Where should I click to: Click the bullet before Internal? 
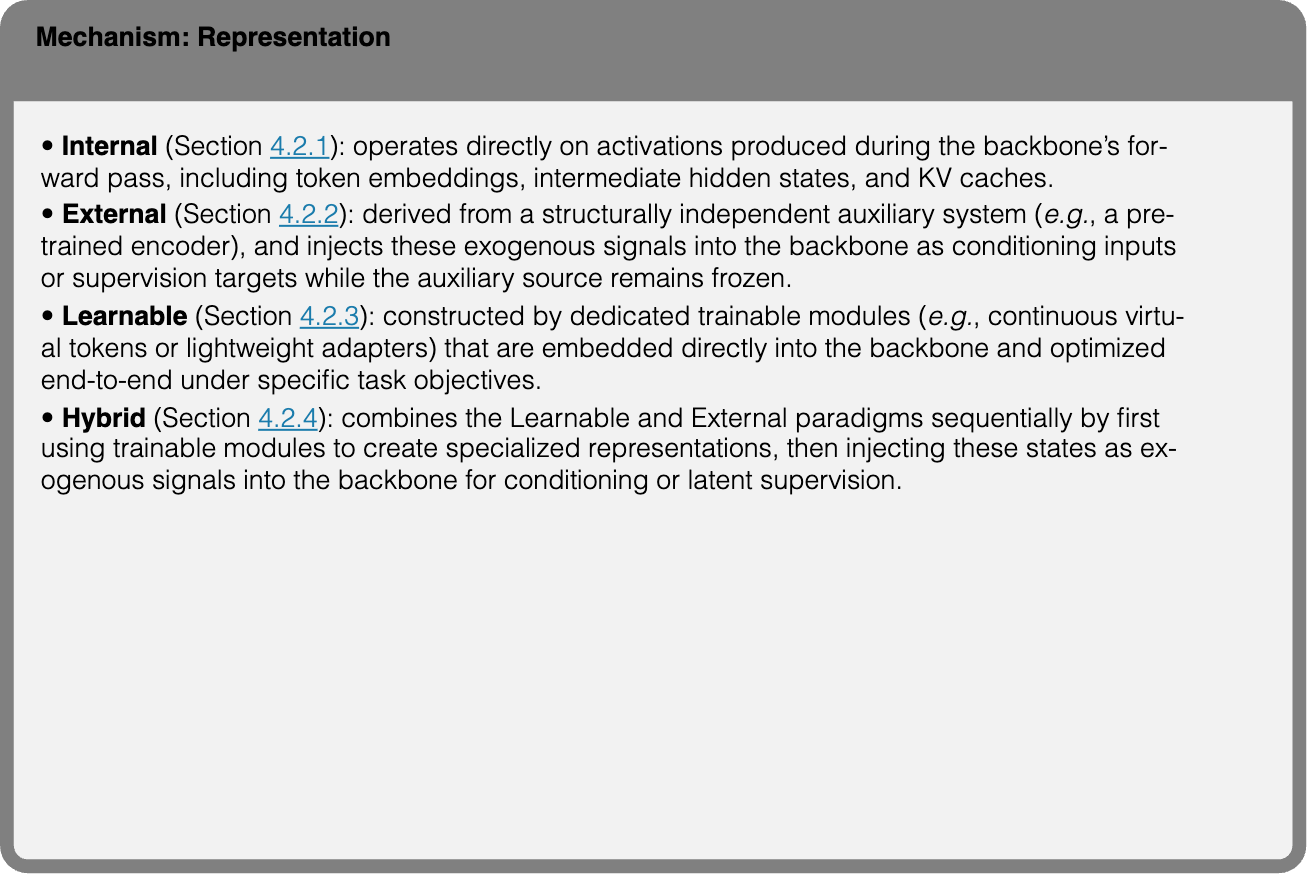coord(48,148)
